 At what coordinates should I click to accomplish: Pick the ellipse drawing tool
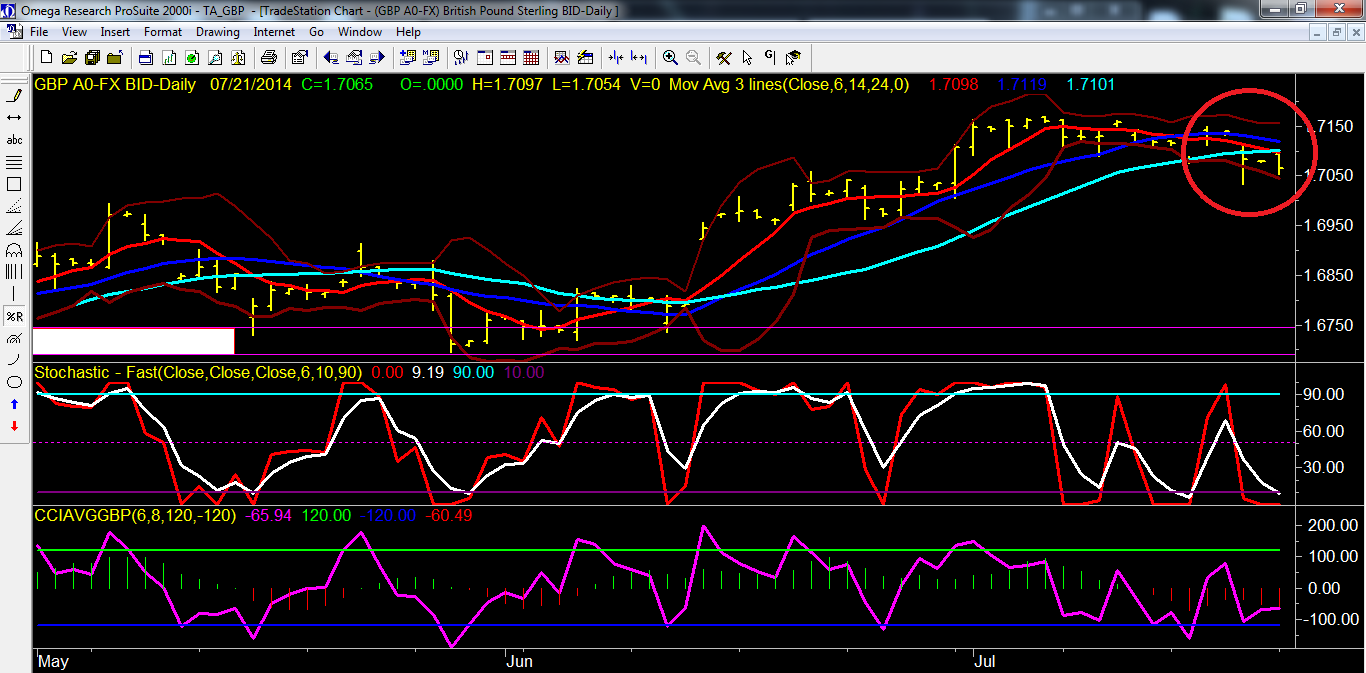[x=15, y=382]
